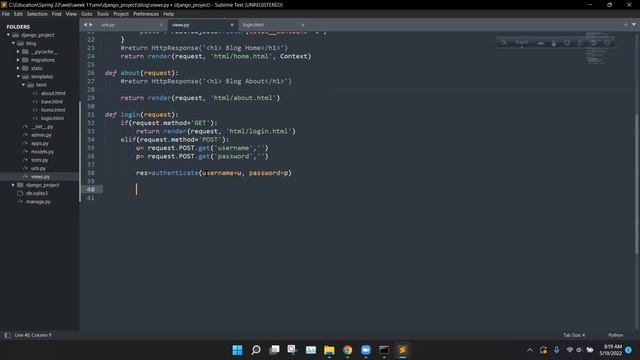The image size is (640, 360).
Task: Open the Find menu
Action: click(56, 14)
